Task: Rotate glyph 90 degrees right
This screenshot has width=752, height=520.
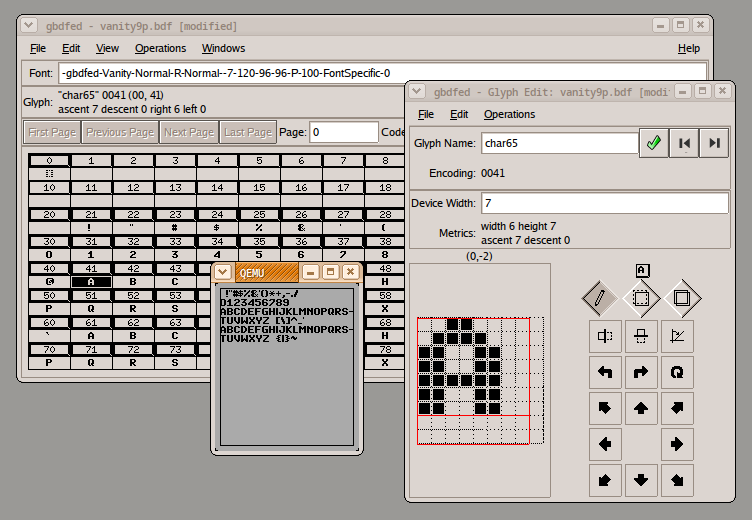Action: (x=641, y=373)
